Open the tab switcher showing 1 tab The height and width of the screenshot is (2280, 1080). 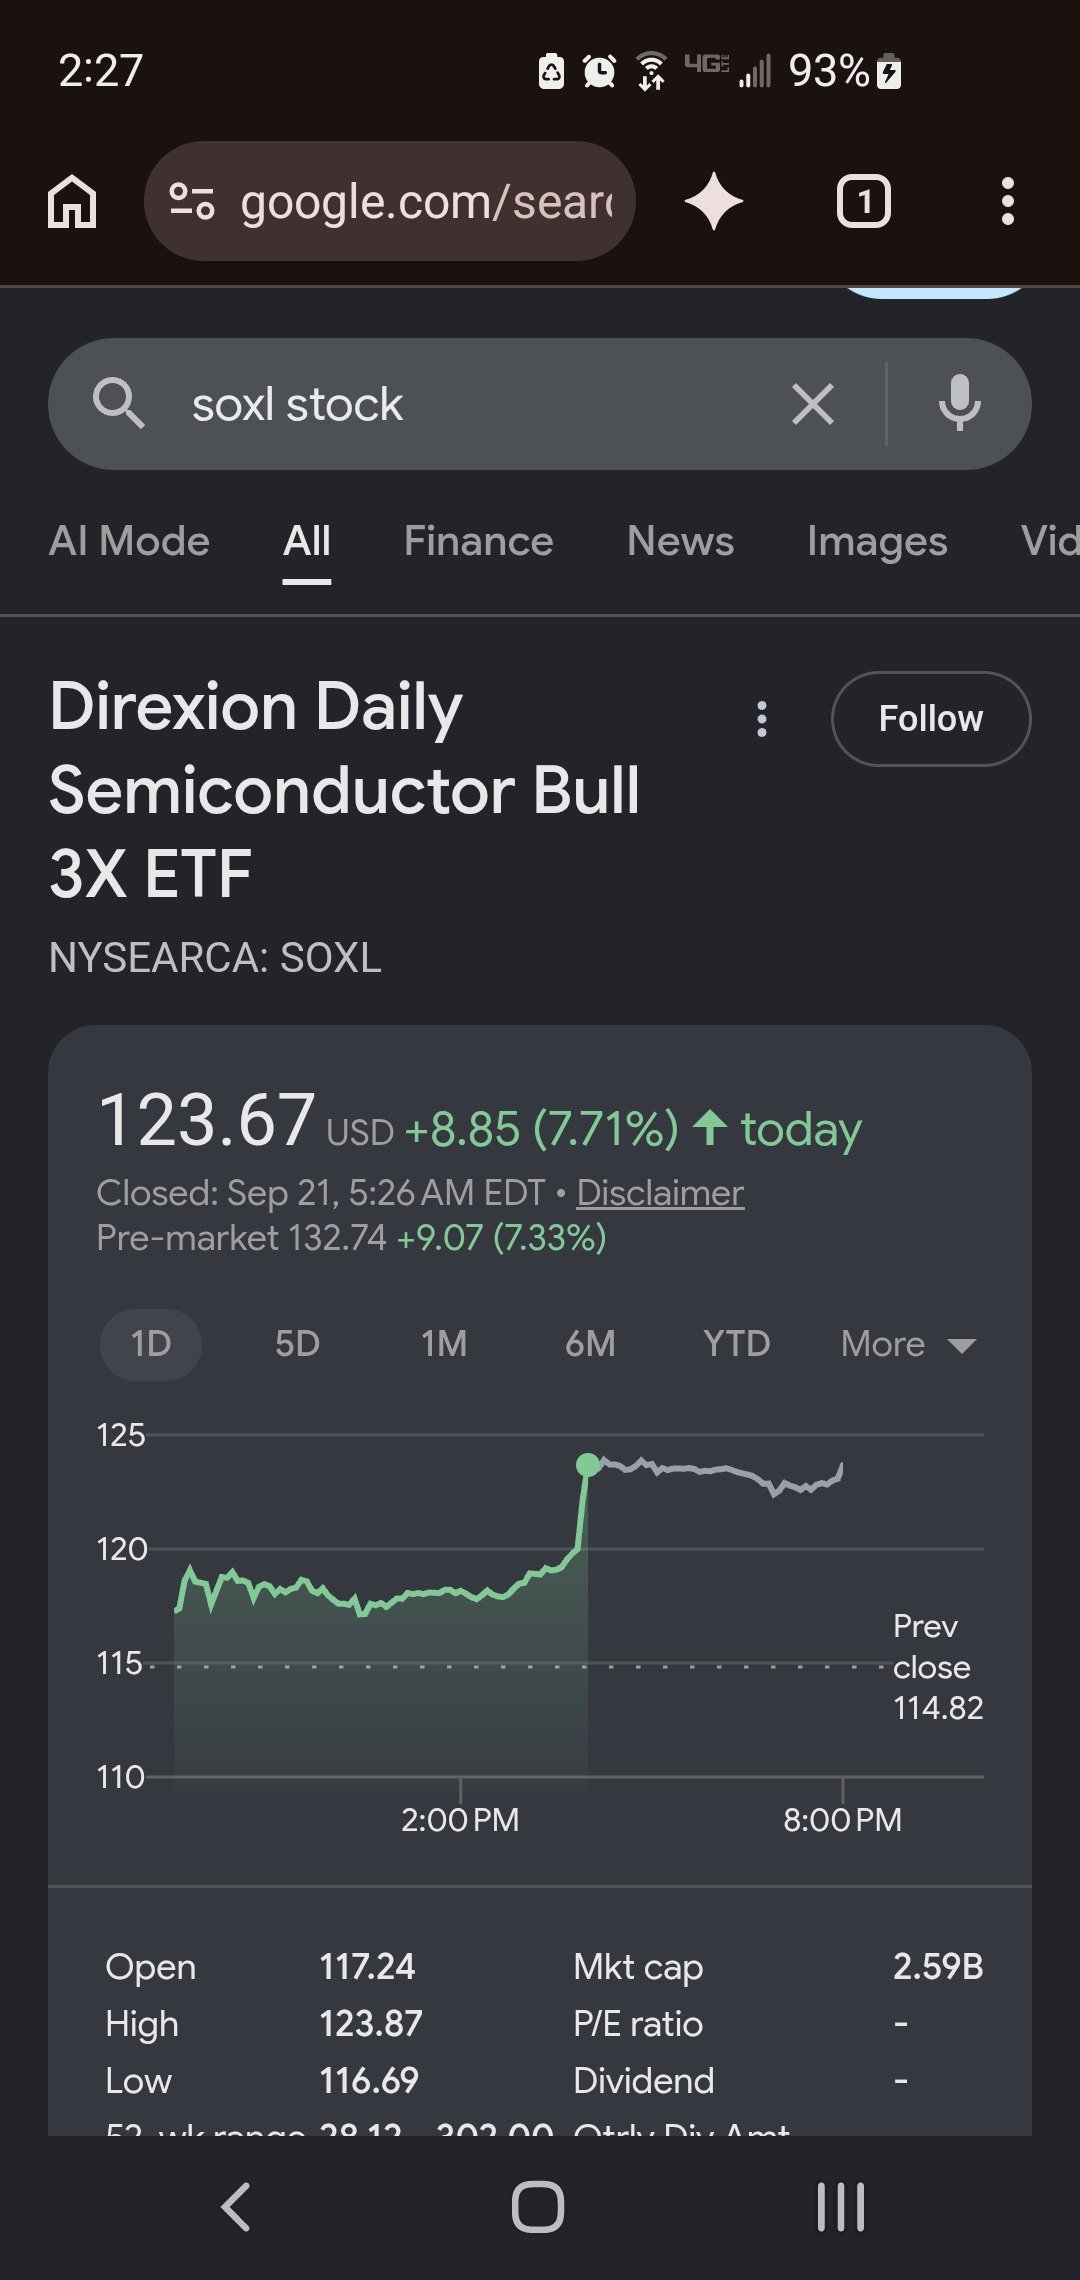[864, 202]
